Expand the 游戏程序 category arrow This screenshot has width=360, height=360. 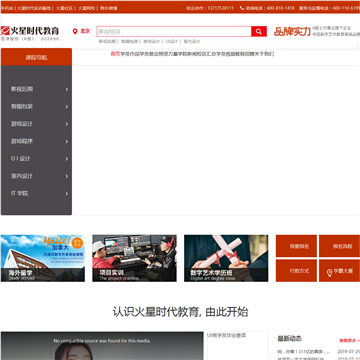(x=67, y=141)
